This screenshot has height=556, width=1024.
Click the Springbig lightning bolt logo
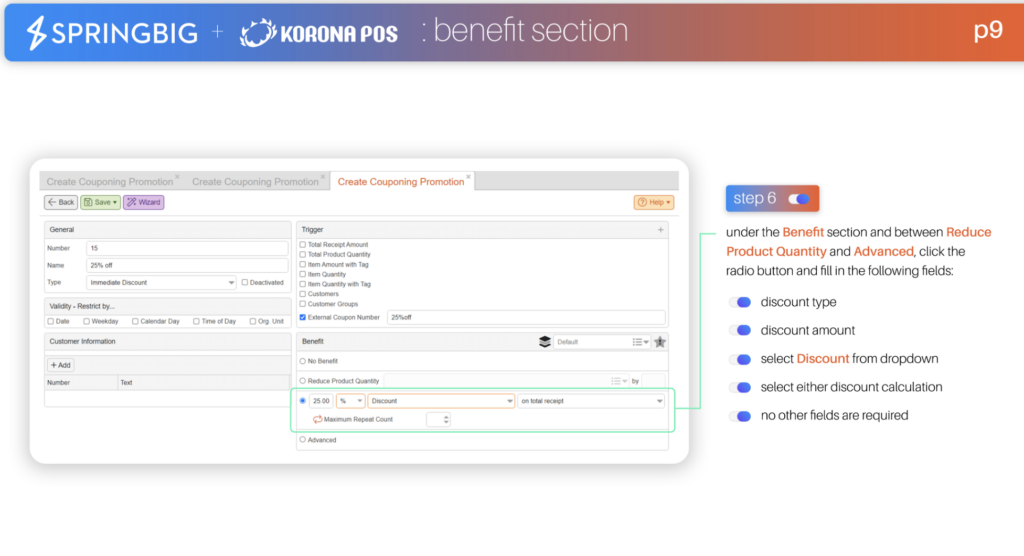36,32
